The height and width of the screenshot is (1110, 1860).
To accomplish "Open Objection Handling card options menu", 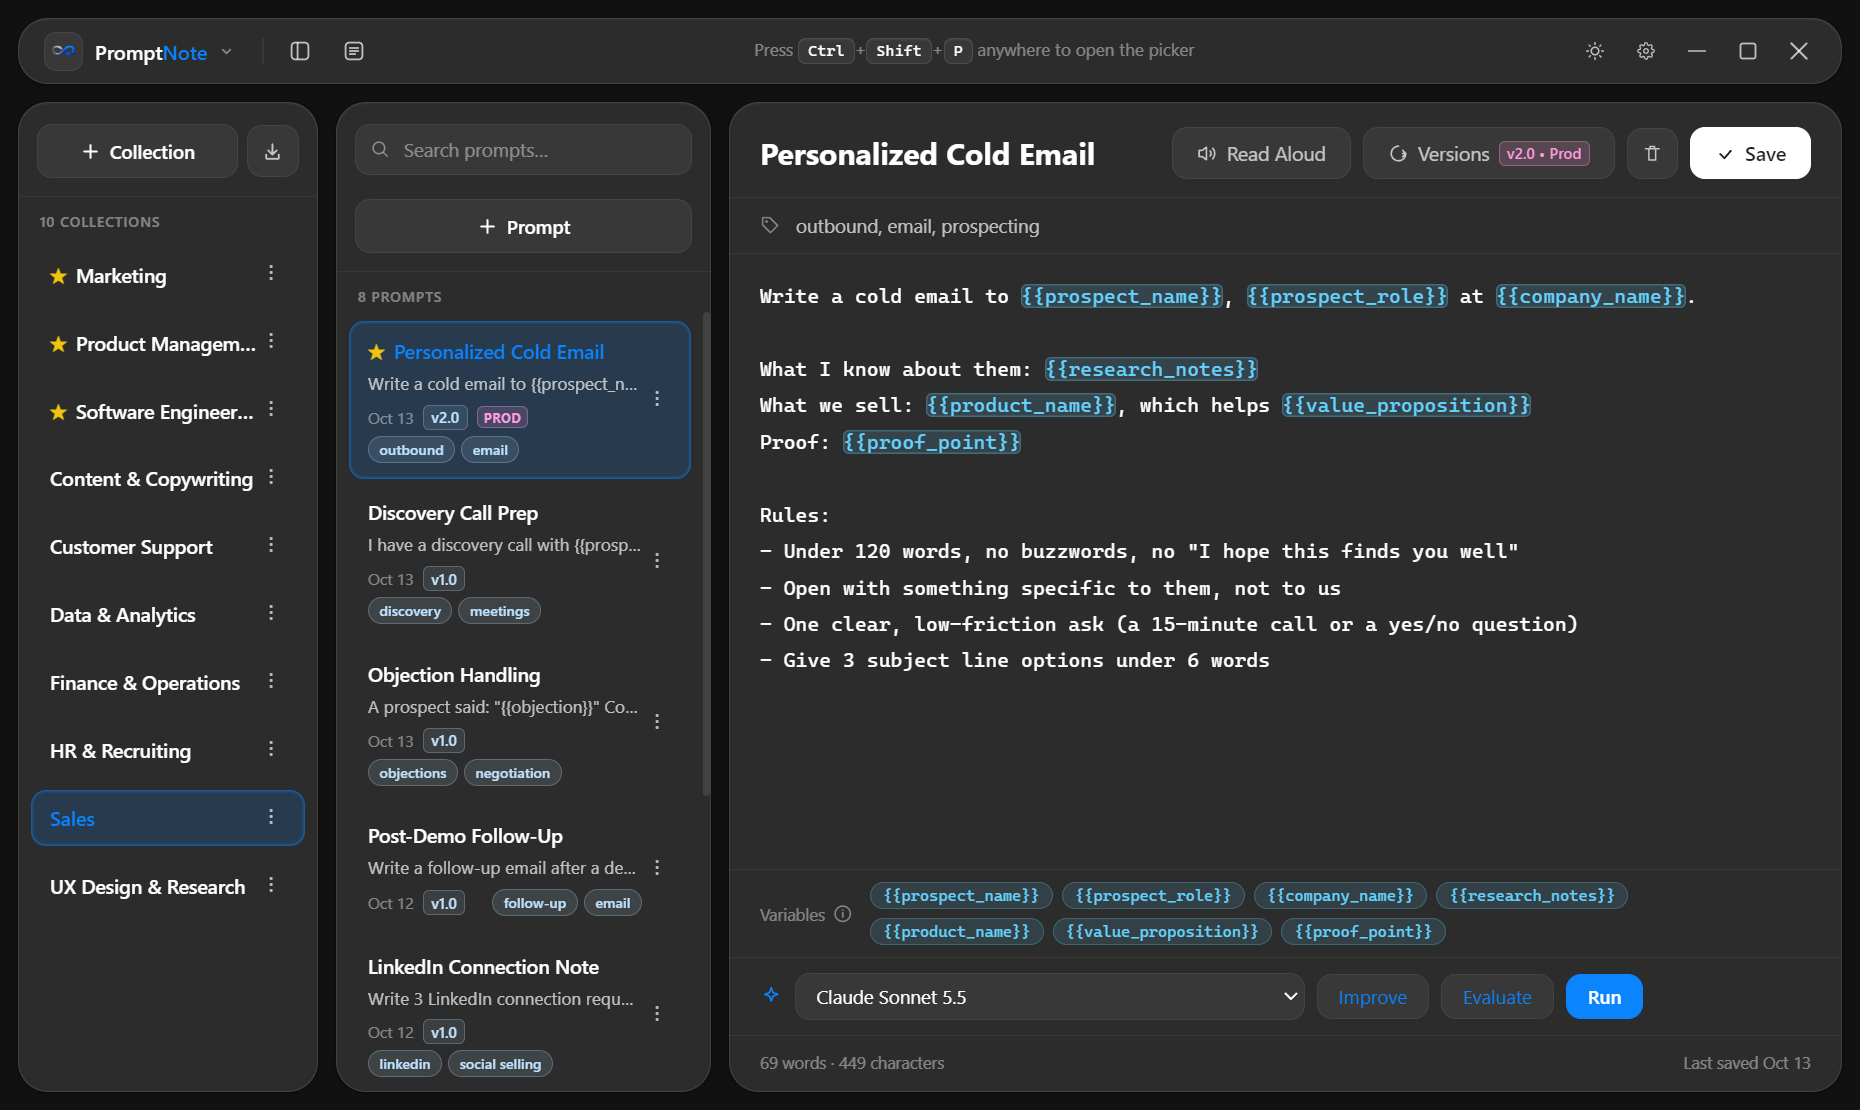I will point(657,721).
